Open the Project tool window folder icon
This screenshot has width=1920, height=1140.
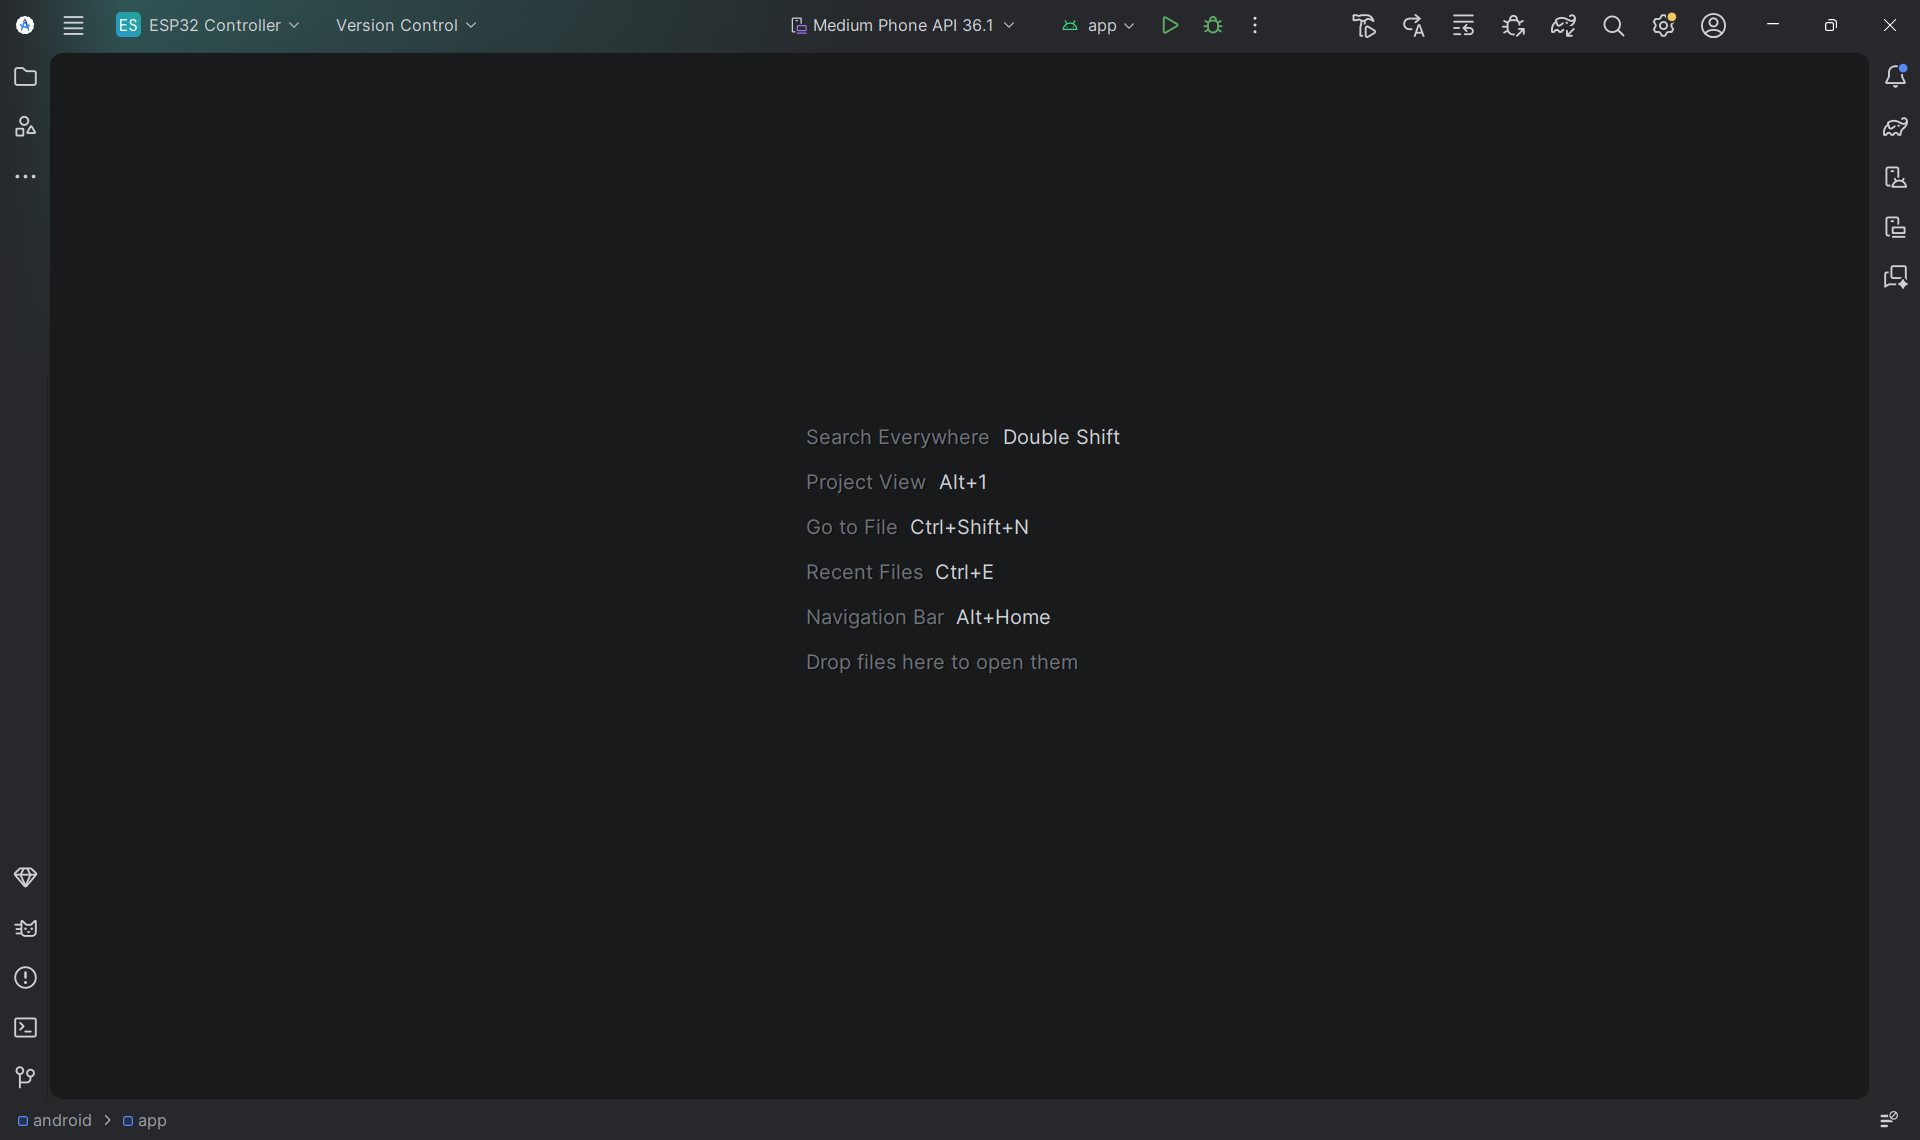tap(25, 77)
